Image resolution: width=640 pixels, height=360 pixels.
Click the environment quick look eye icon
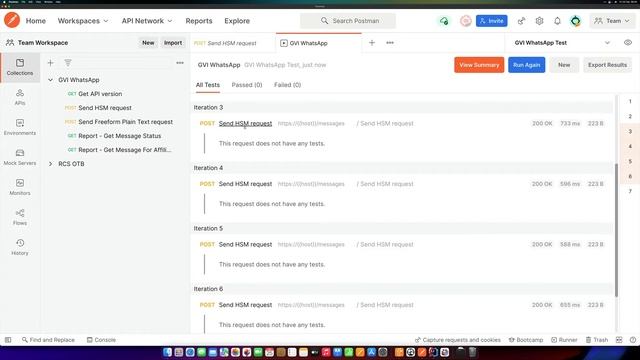tap(628, 42)
